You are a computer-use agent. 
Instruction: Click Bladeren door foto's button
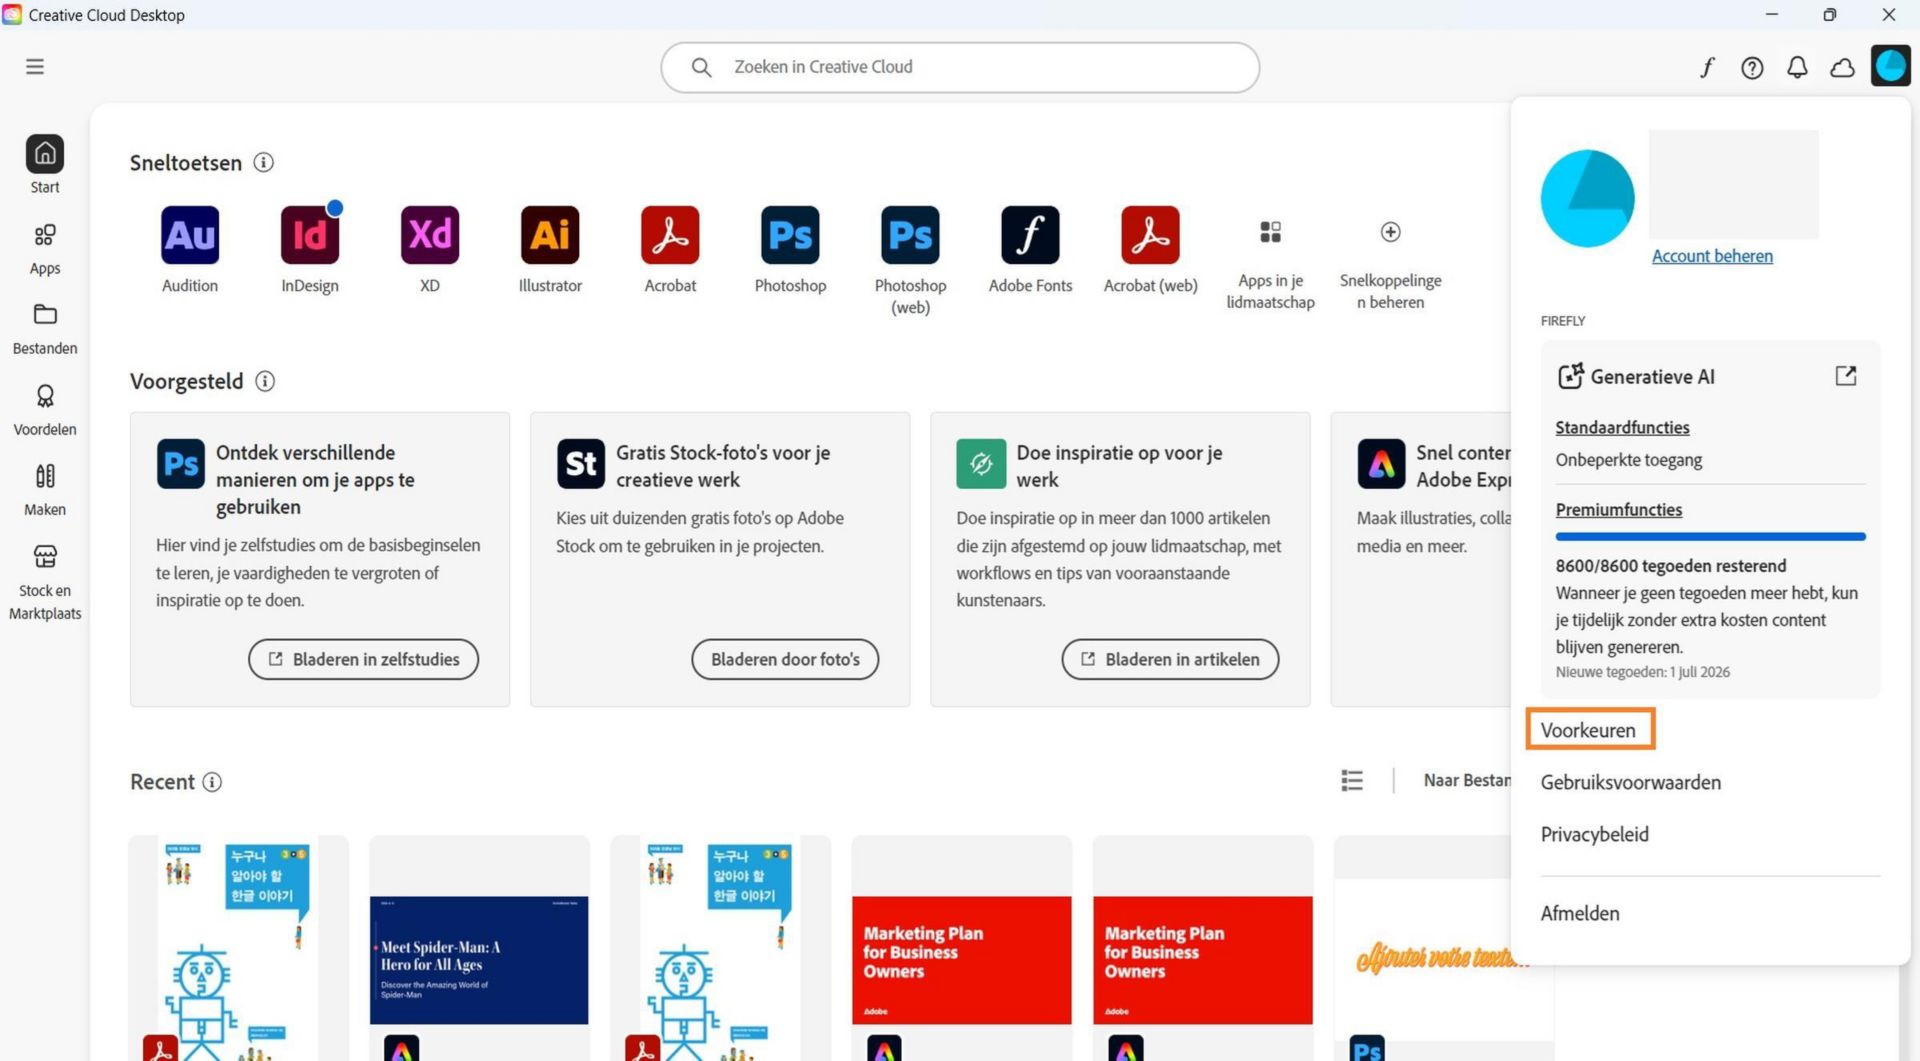(785, 659)
